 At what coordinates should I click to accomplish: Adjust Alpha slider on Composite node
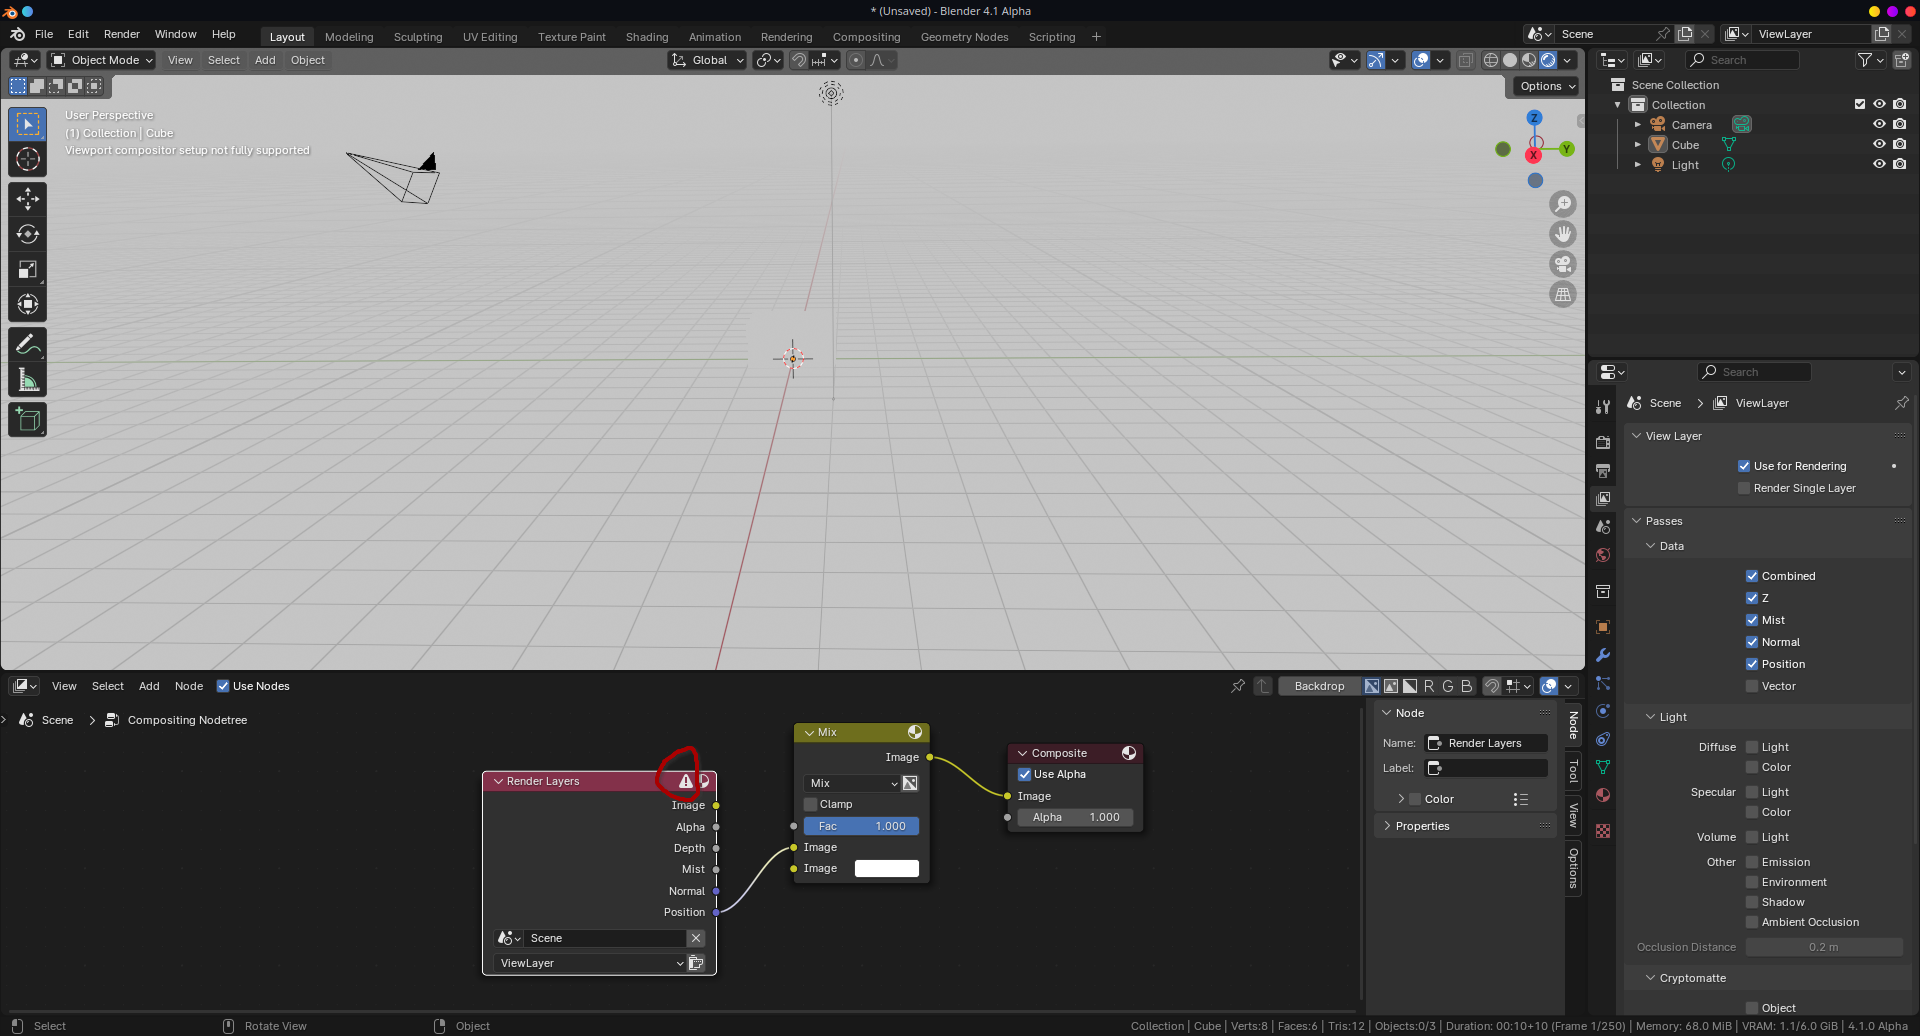tap(1076, 817)
